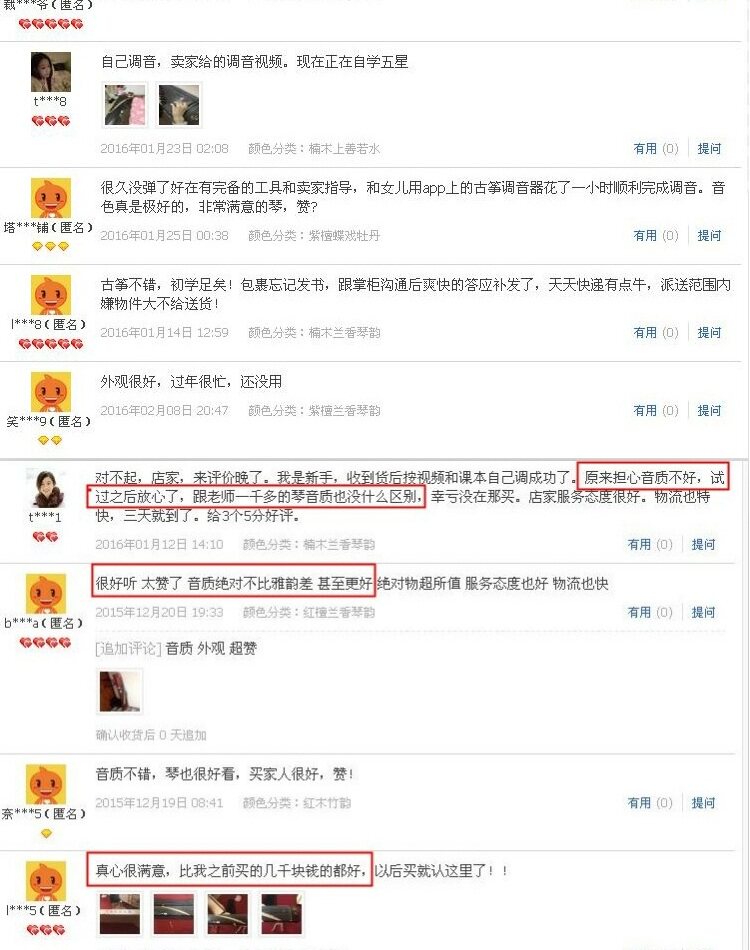Image resolution: width=750 pixels, height=950 pixels.
Task: View photo in b***a's follow-up review
Action: [x=120, y=691]
